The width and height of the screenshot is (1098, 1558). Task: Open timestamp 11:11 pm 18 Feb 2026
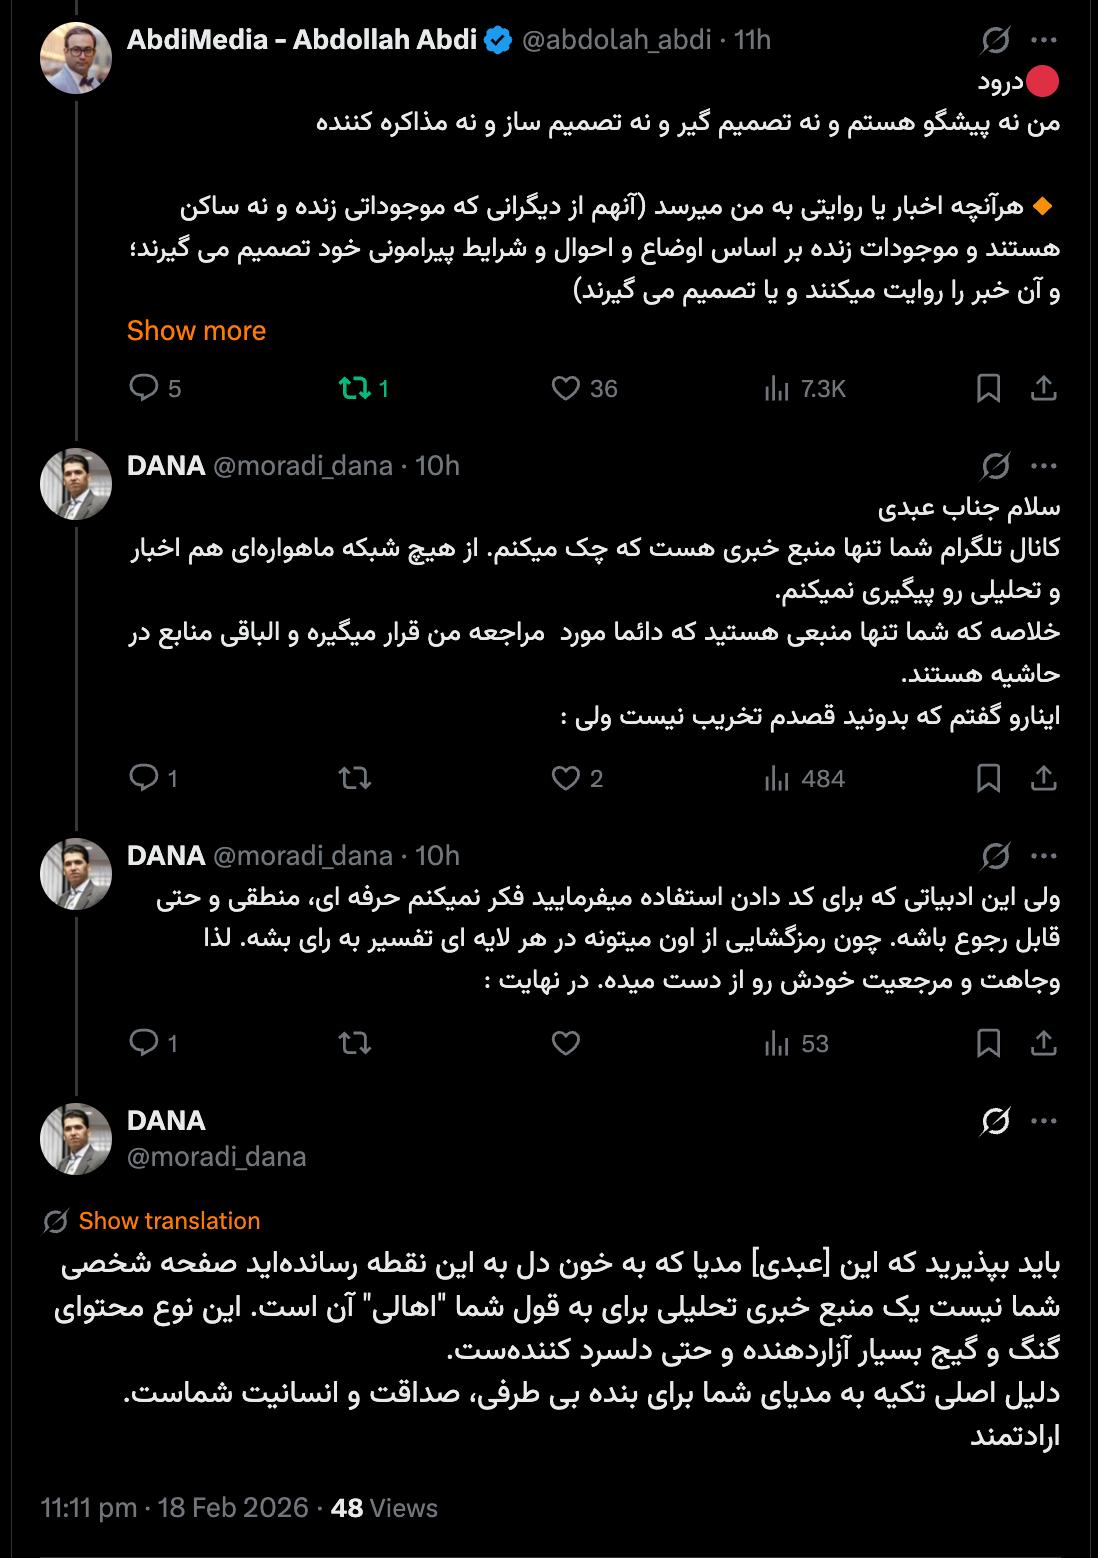coord(174,1508)
